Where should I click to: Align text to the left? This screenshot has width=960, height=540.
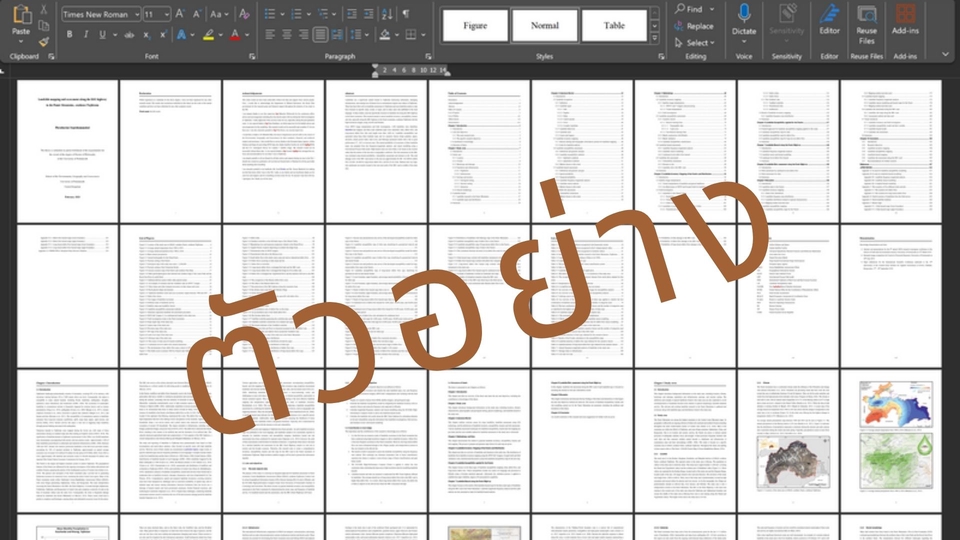[x=270, y=35]
